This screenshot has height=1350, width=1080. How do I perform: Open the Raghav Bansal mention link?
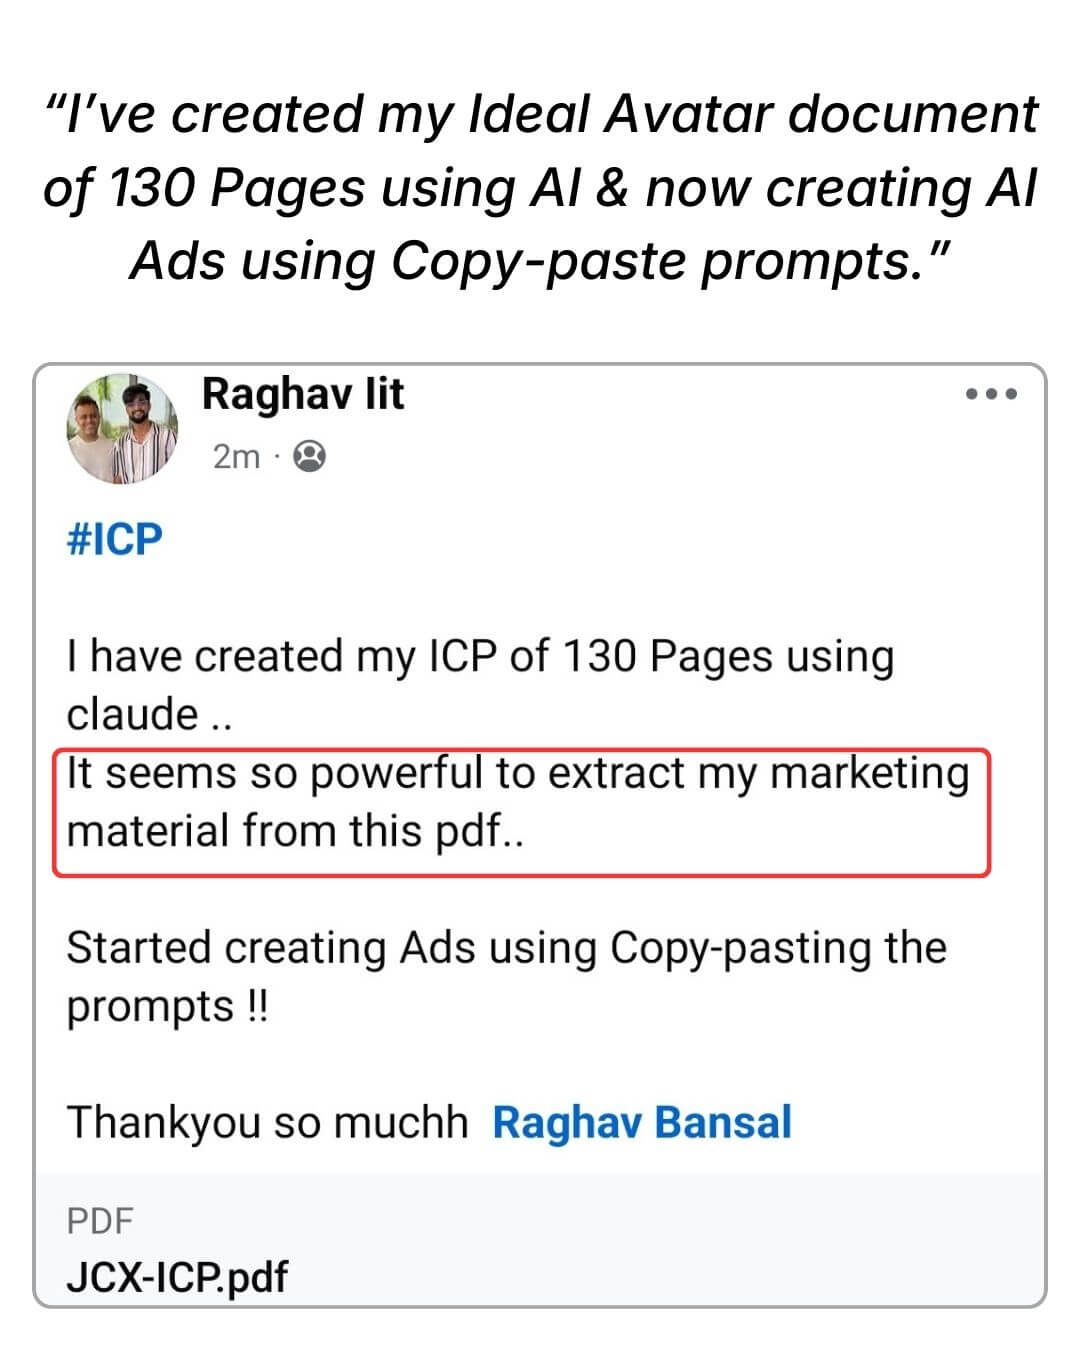pyautogui.click(x=641, y=1122)
